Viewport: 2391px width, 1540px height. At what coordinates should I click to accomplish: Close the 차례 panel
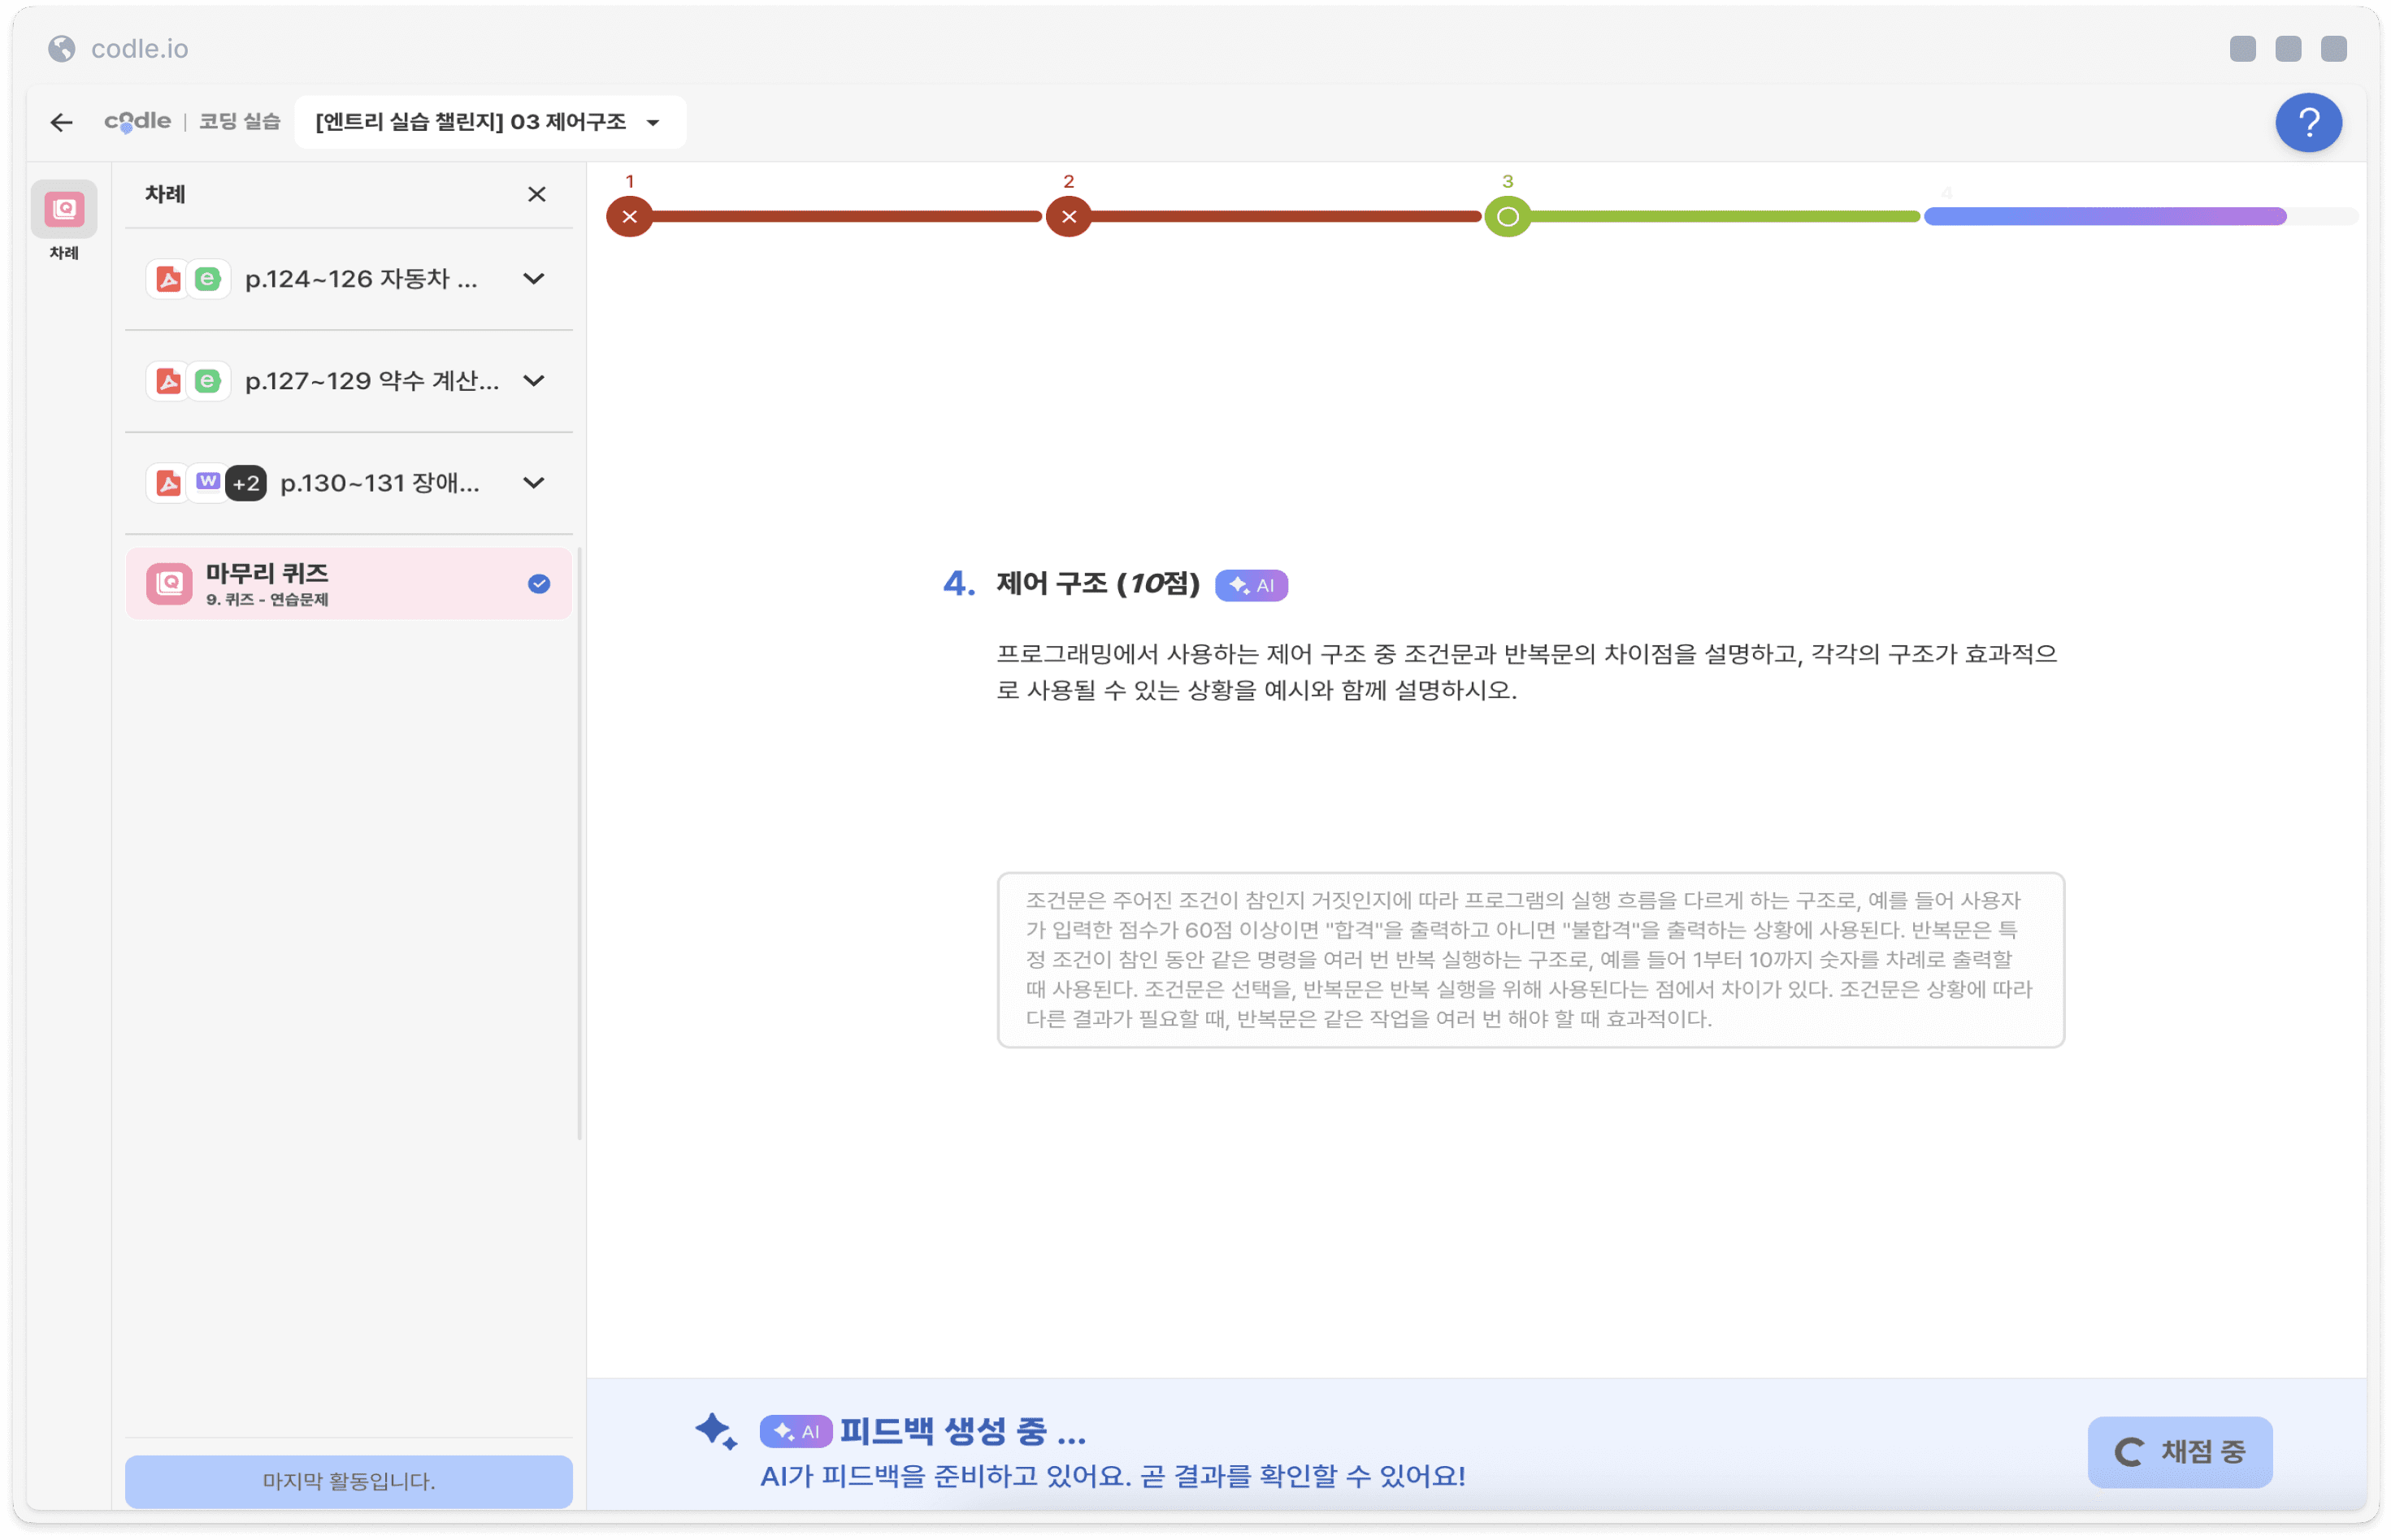click(x=536, y=194)
